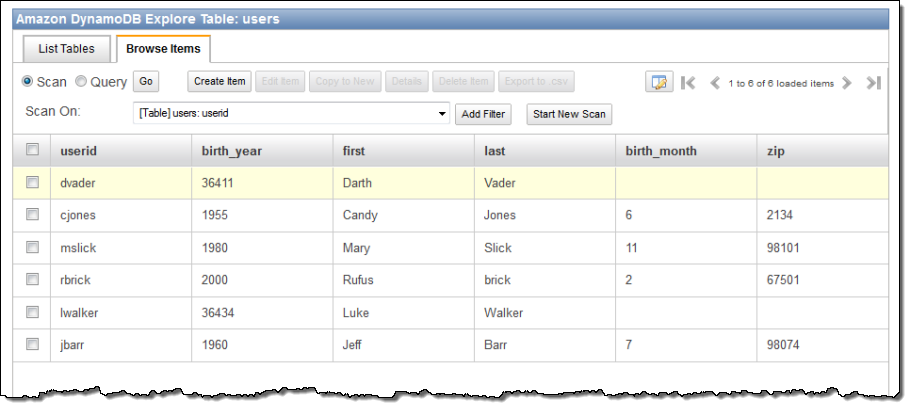
Task: Select the Browse Items tab
Action: [x=163, y=48]
